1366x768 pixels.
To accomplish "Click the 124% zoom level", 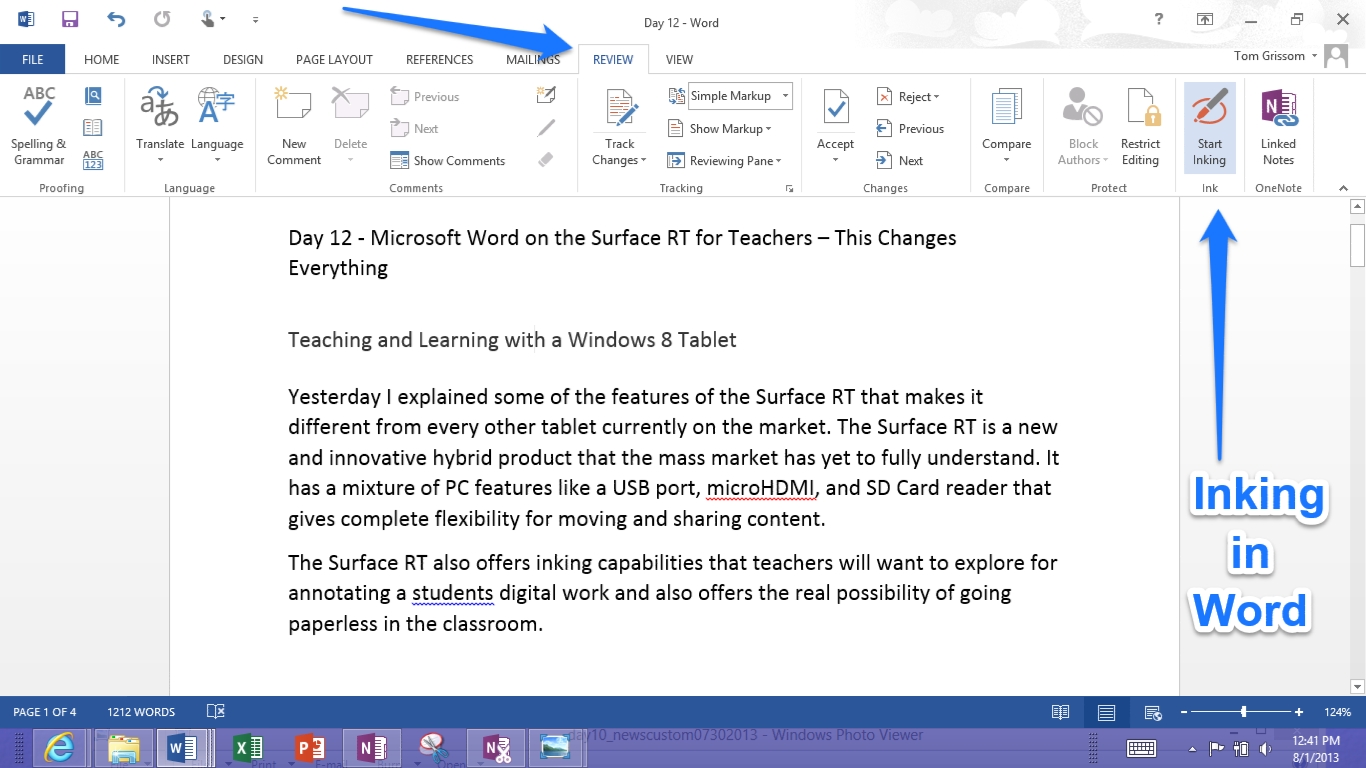I will pyautogui.click(x=1337, y=712).
